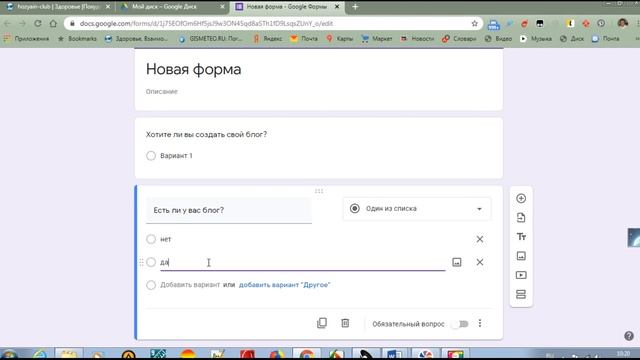Open the Видео bookmark
The width and height of the screenshot is (640, 360).
click(498, 38)
